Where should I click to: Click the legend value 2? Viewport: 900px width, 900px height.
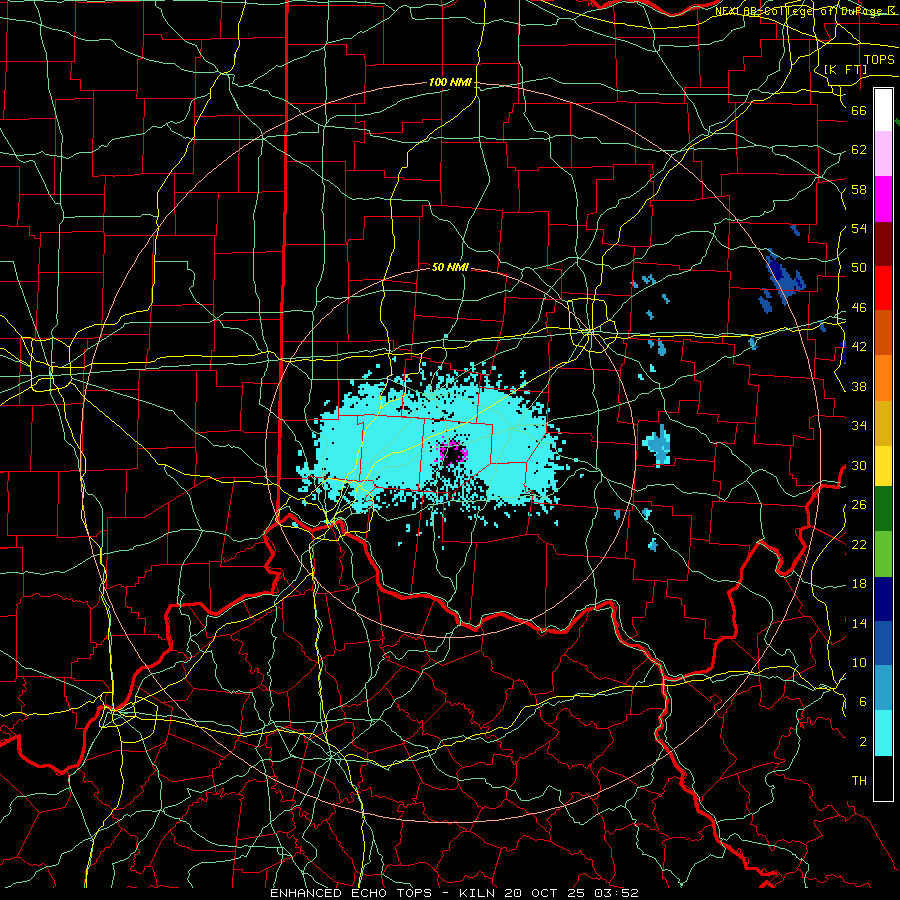click(x=863, y=742)
